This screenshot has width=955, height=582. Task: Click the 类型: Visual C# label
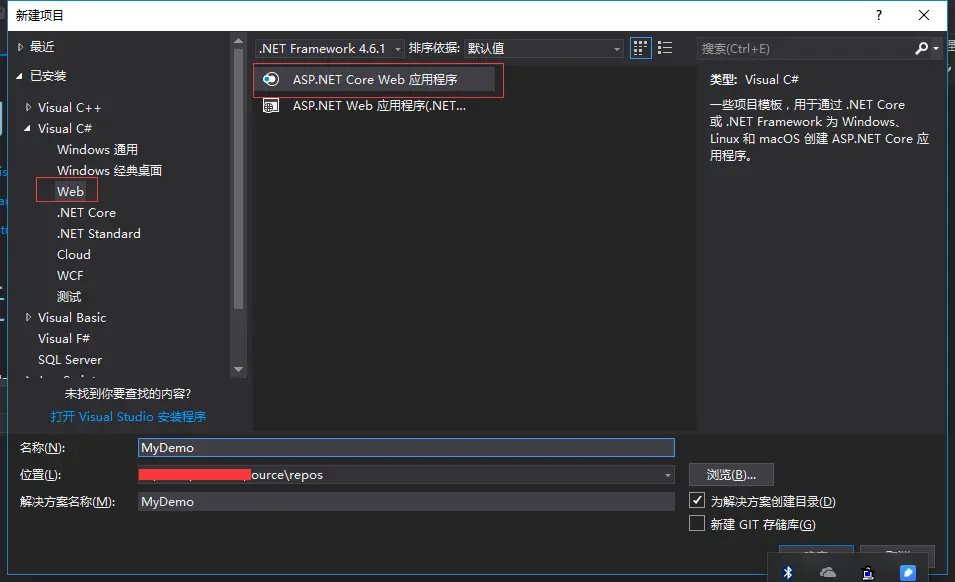[x=754, y=80]
